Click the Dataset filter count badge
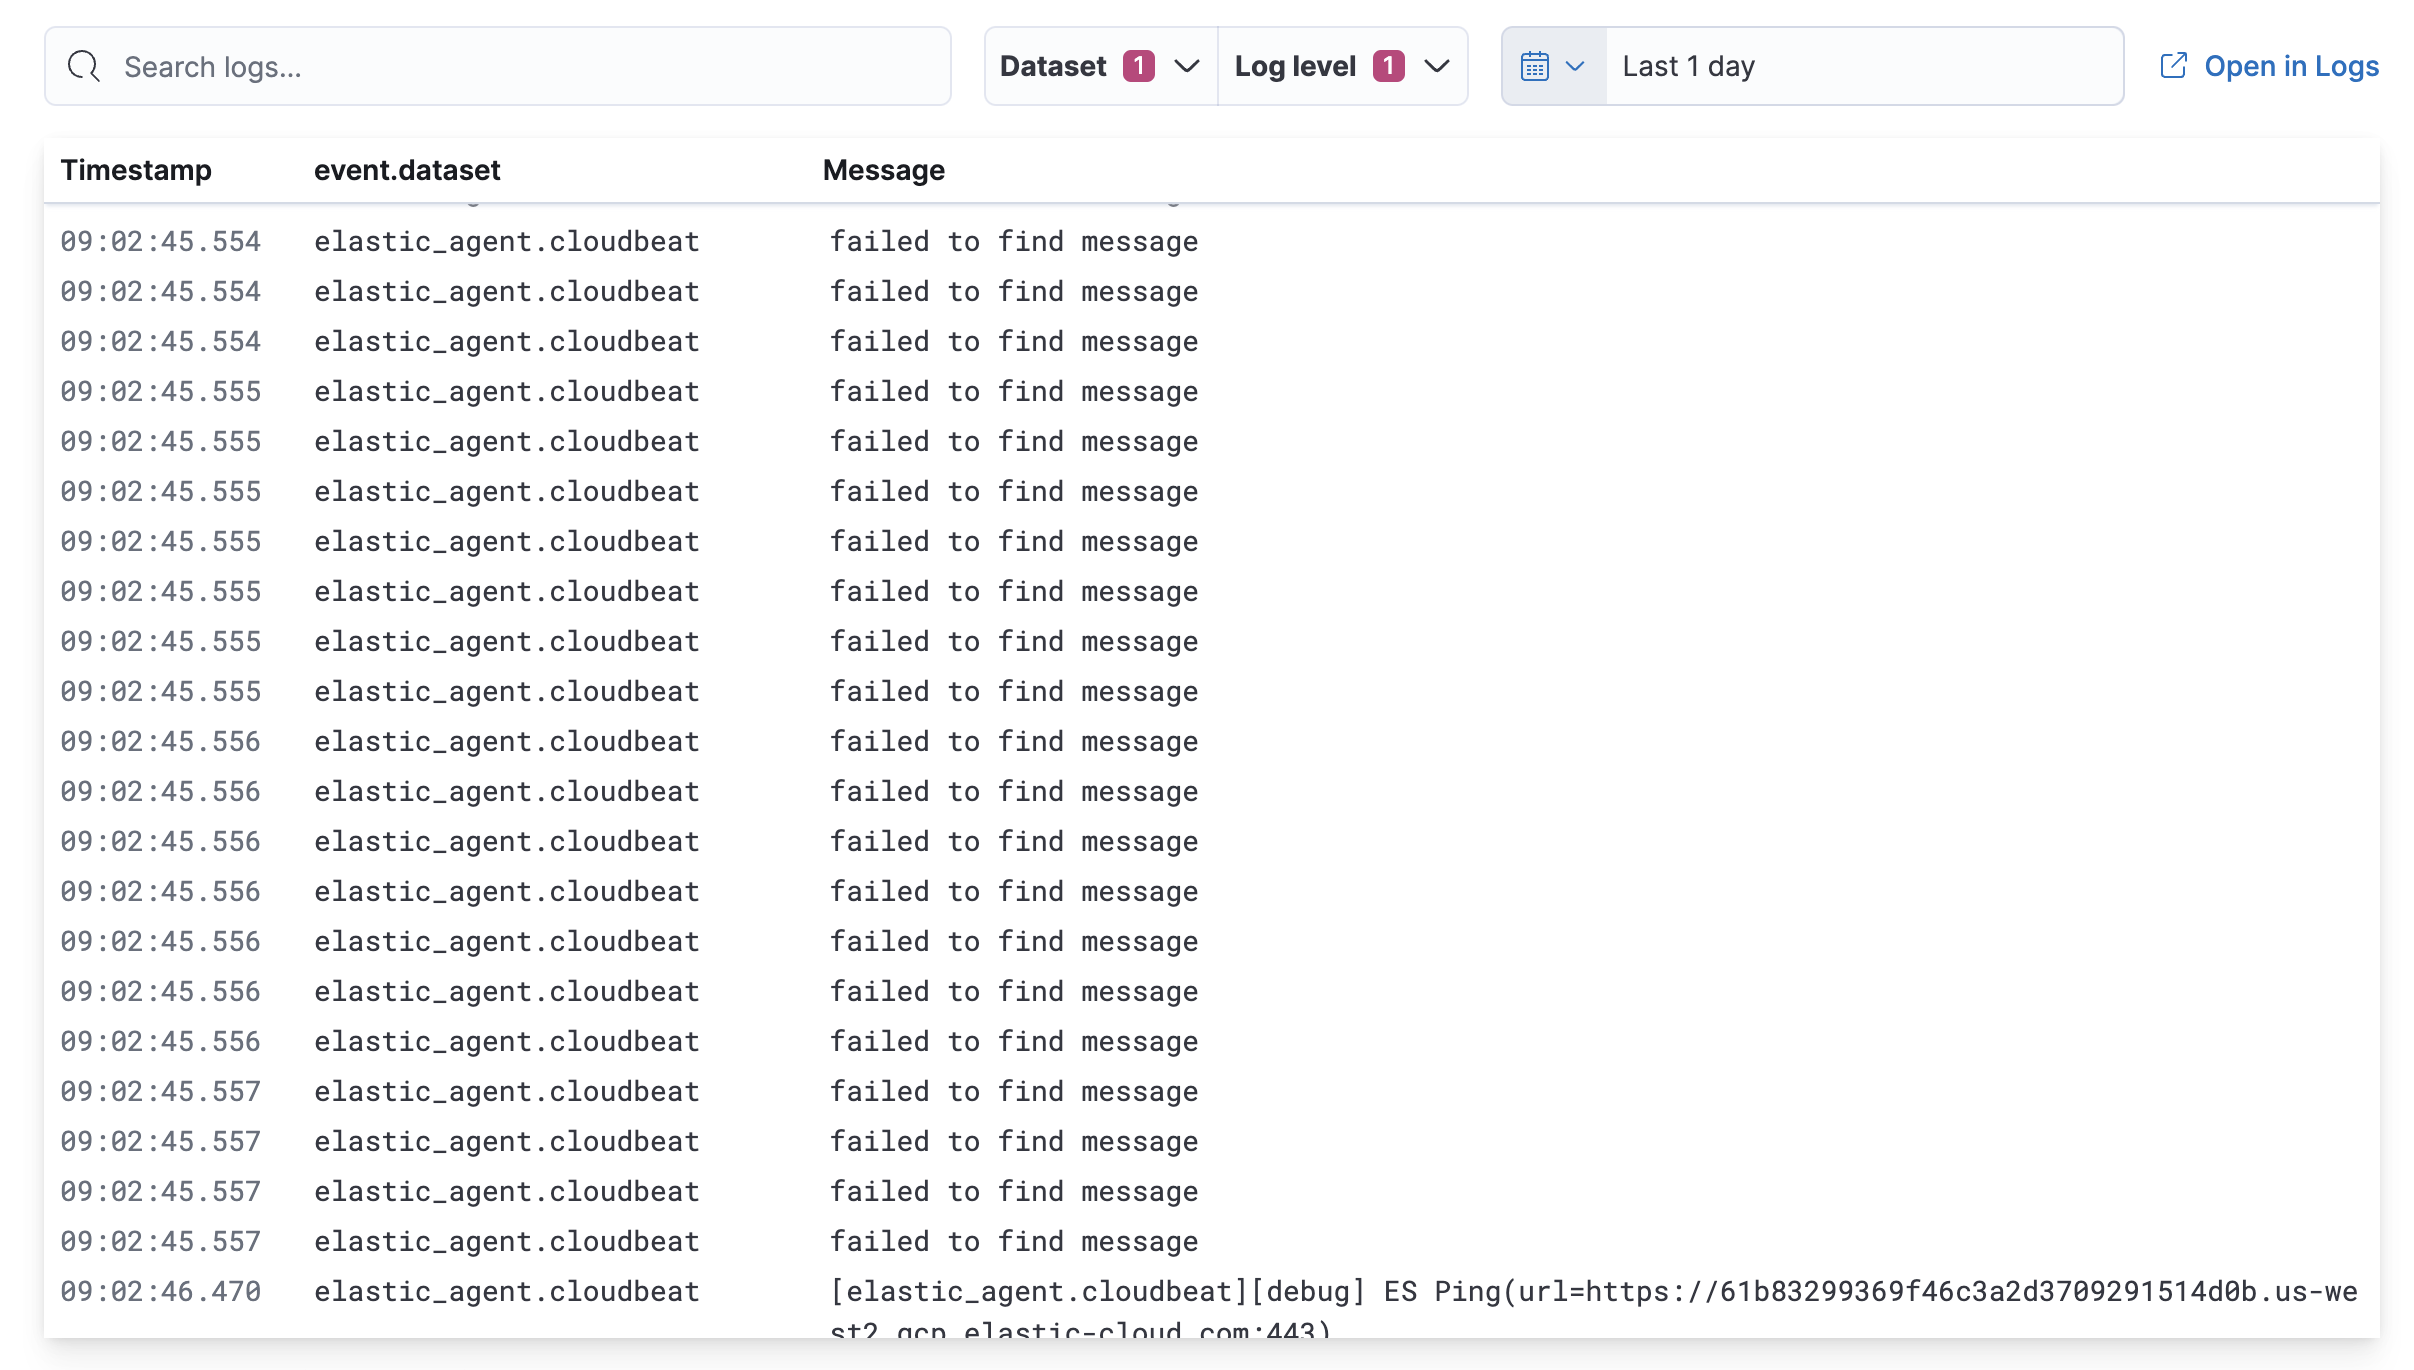2414x1370 pixels. tap(1138, 65)
